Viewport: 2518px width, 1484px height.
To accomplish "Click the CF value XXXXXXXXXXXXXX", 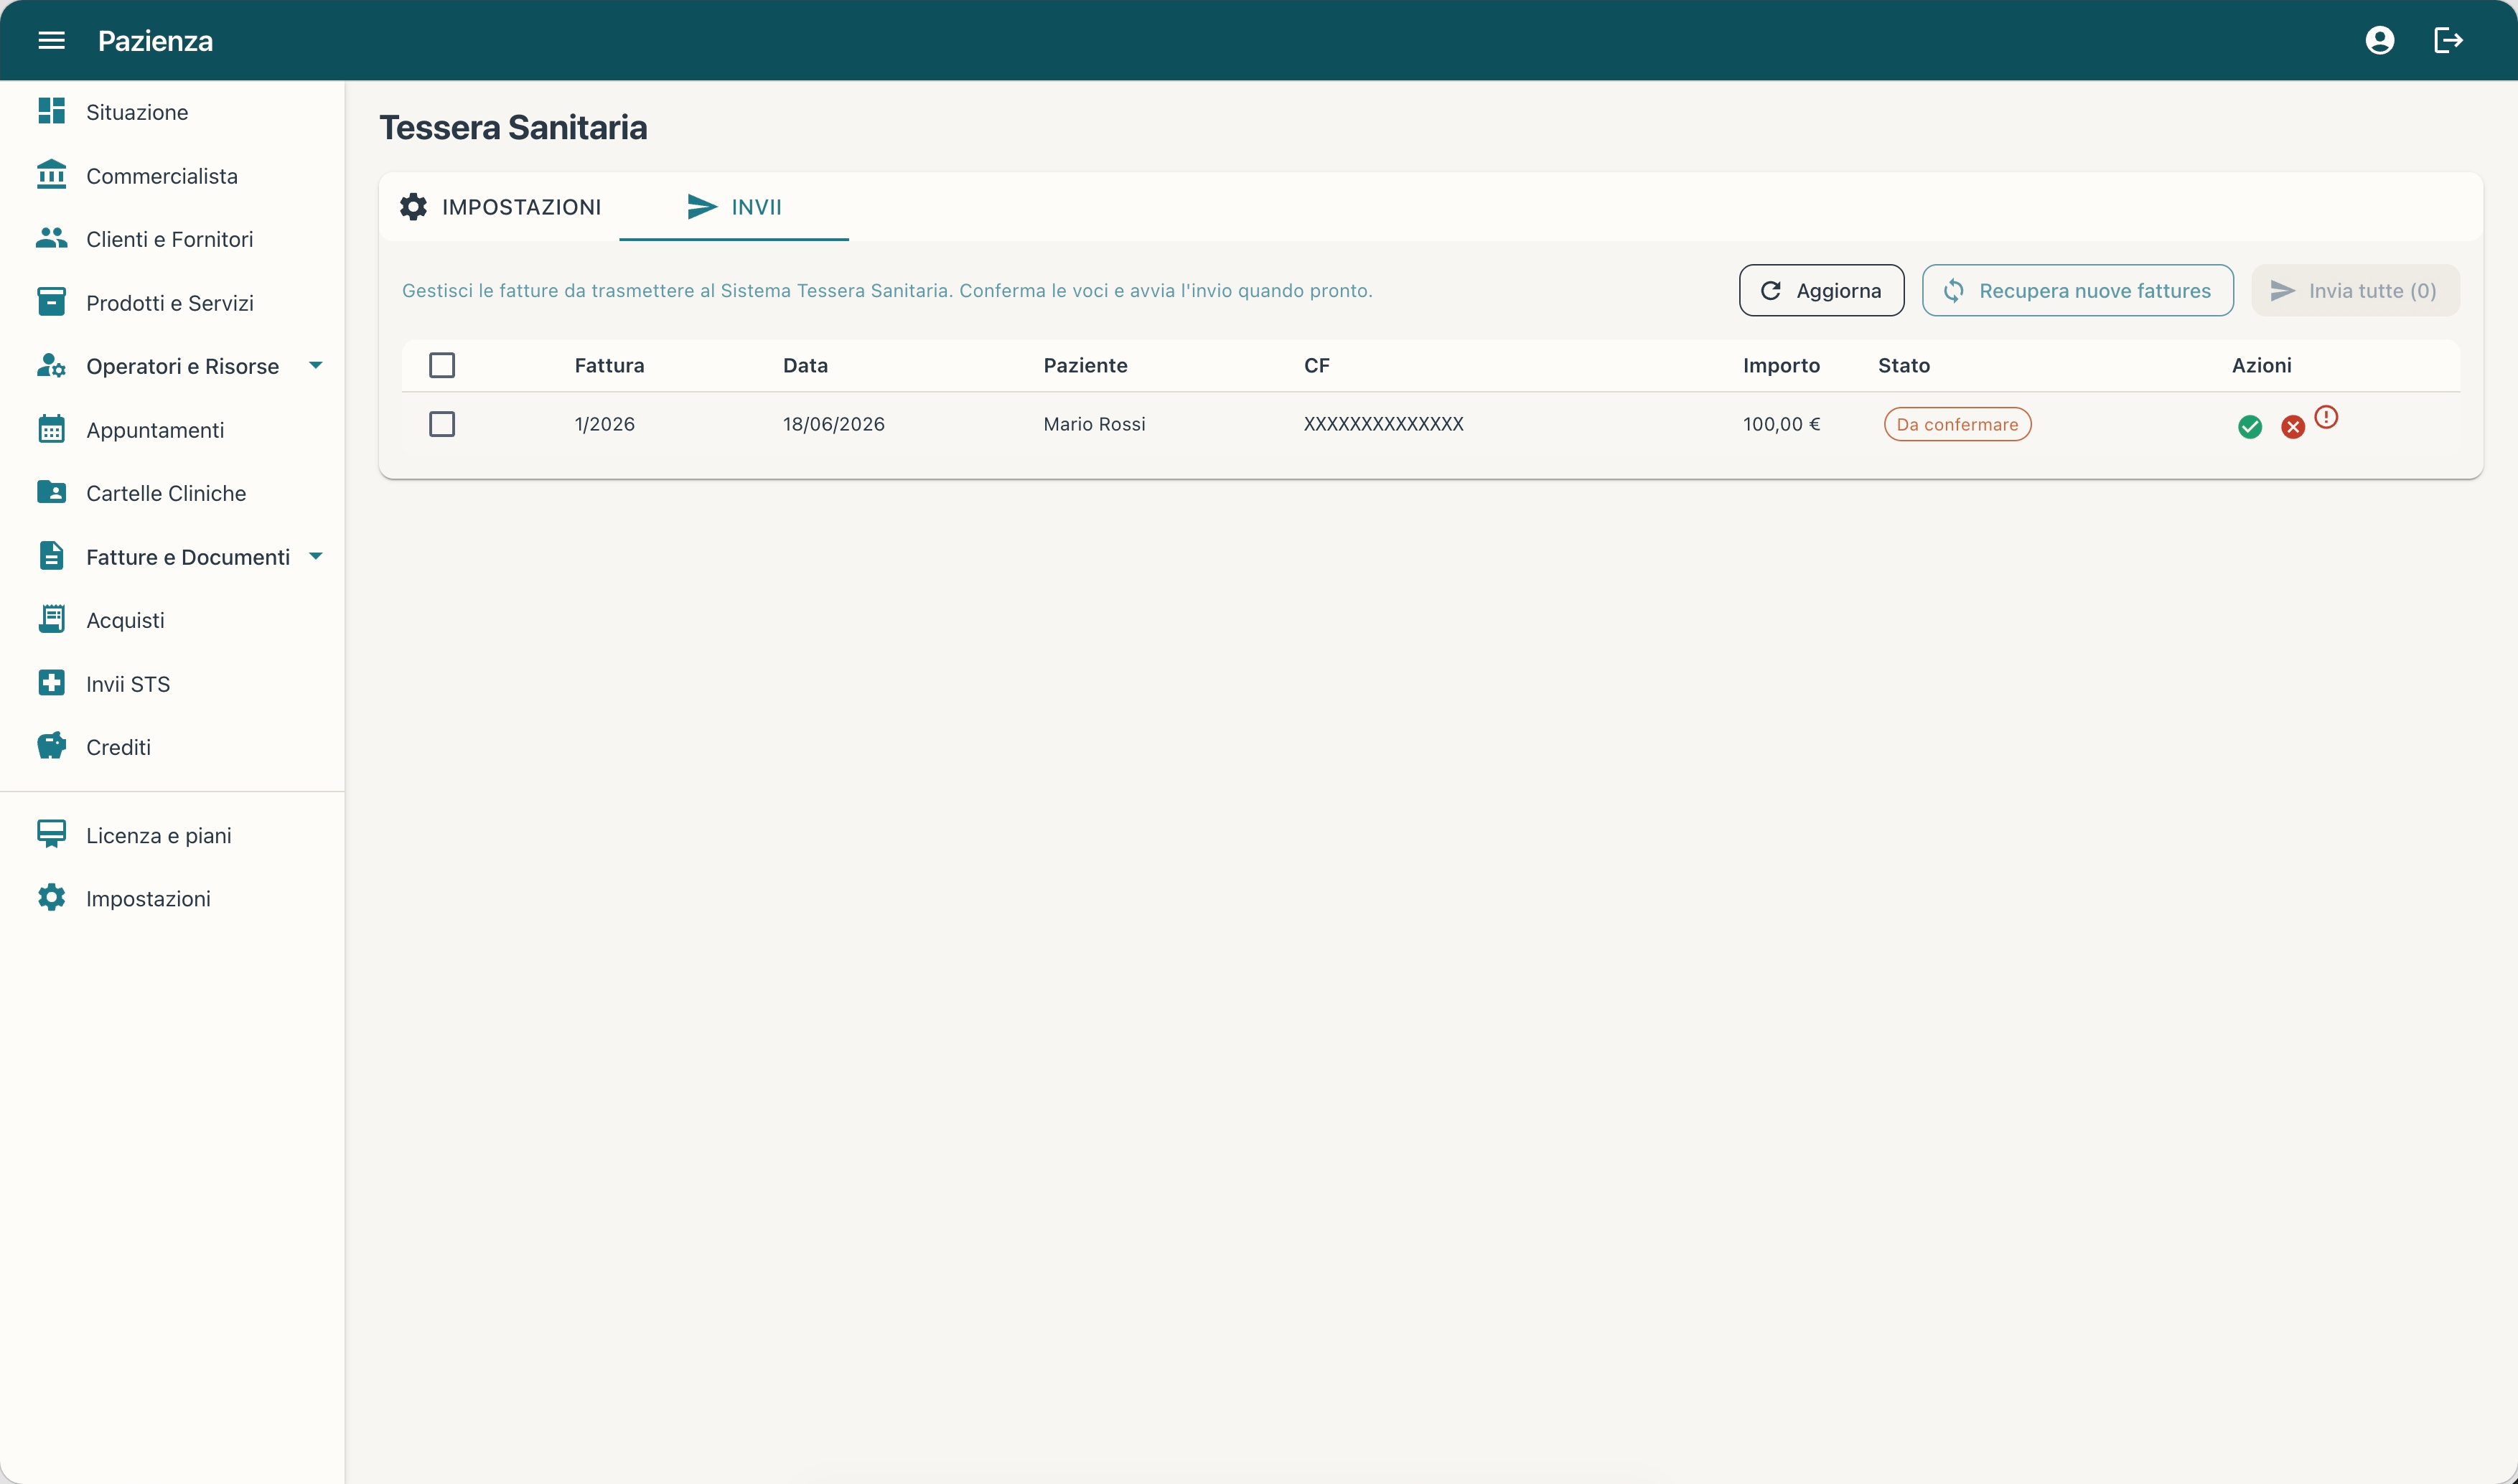I will tap(1383, 424).
